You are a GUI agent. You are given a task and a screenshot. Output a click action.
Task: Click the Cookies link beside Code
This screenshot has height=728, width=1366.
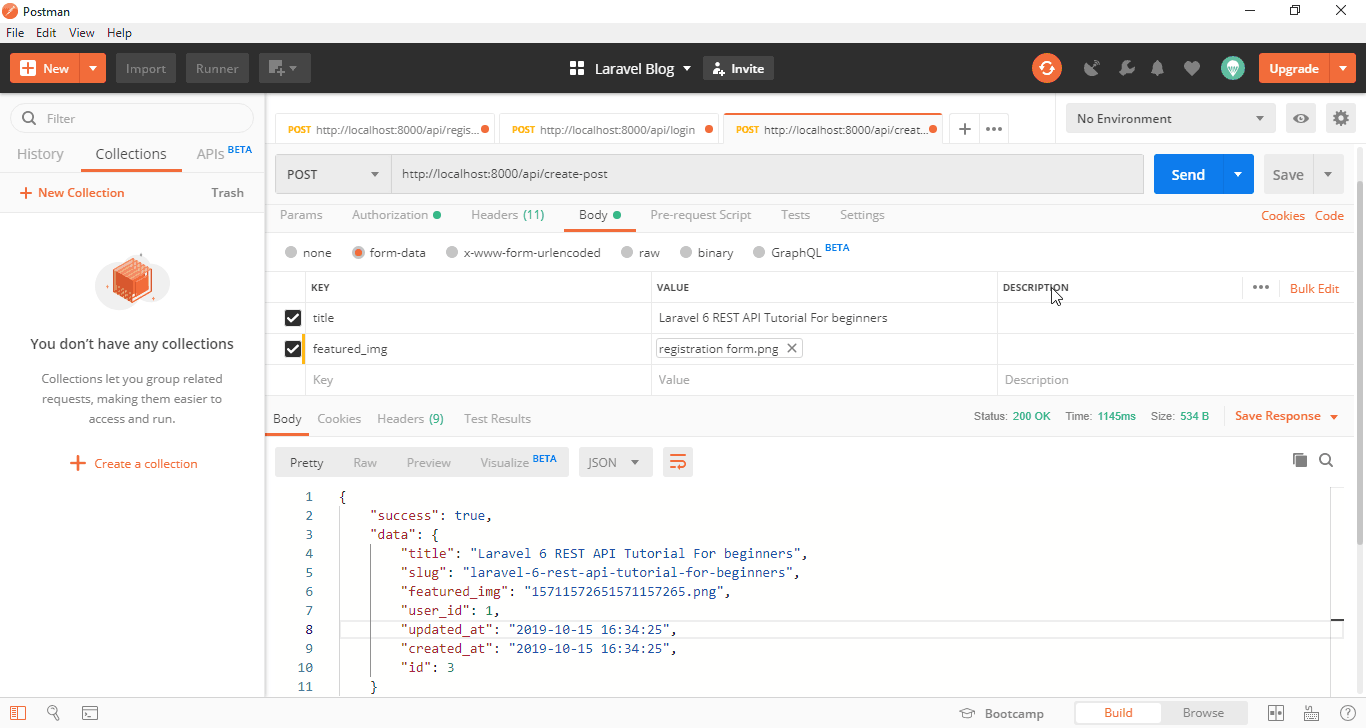(x=1283, y=215)
